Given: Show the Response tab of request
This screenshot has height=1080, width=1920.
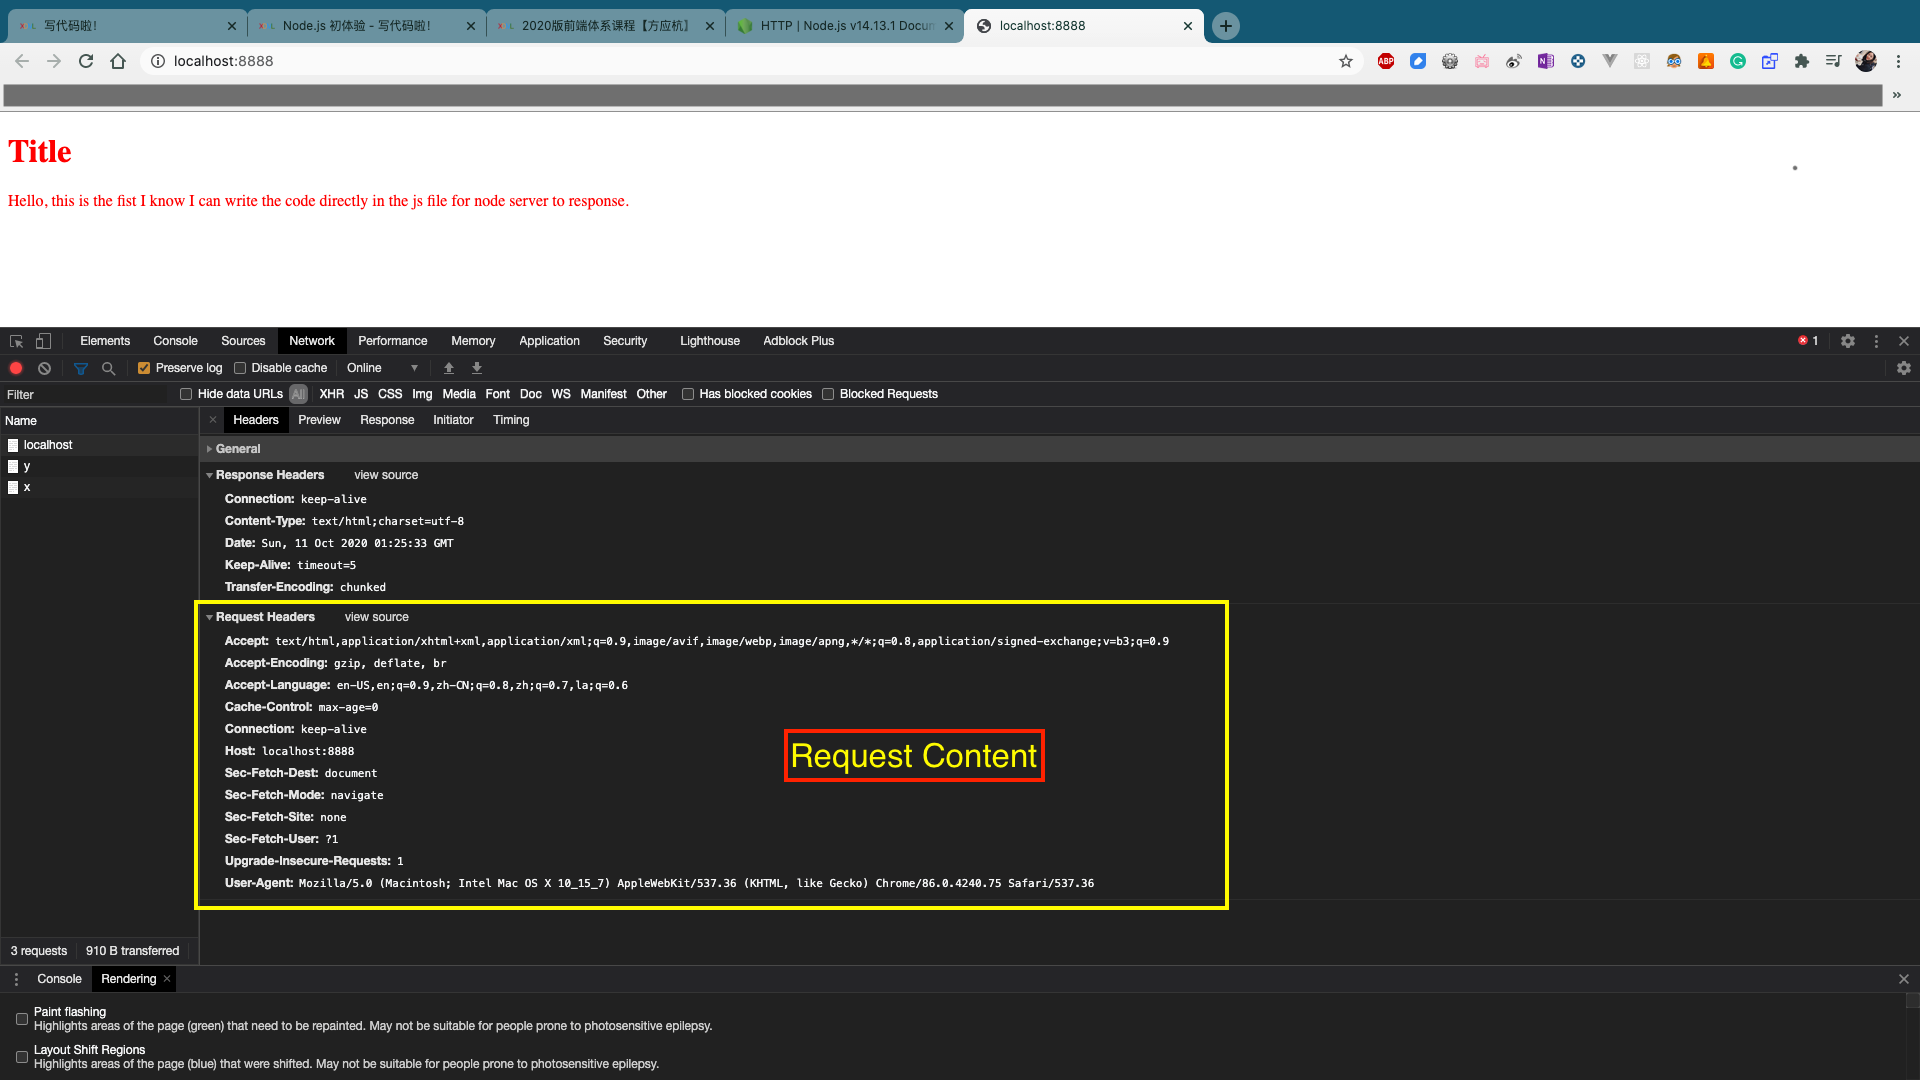Looking at the screenshot, I should tap(387, 420).
